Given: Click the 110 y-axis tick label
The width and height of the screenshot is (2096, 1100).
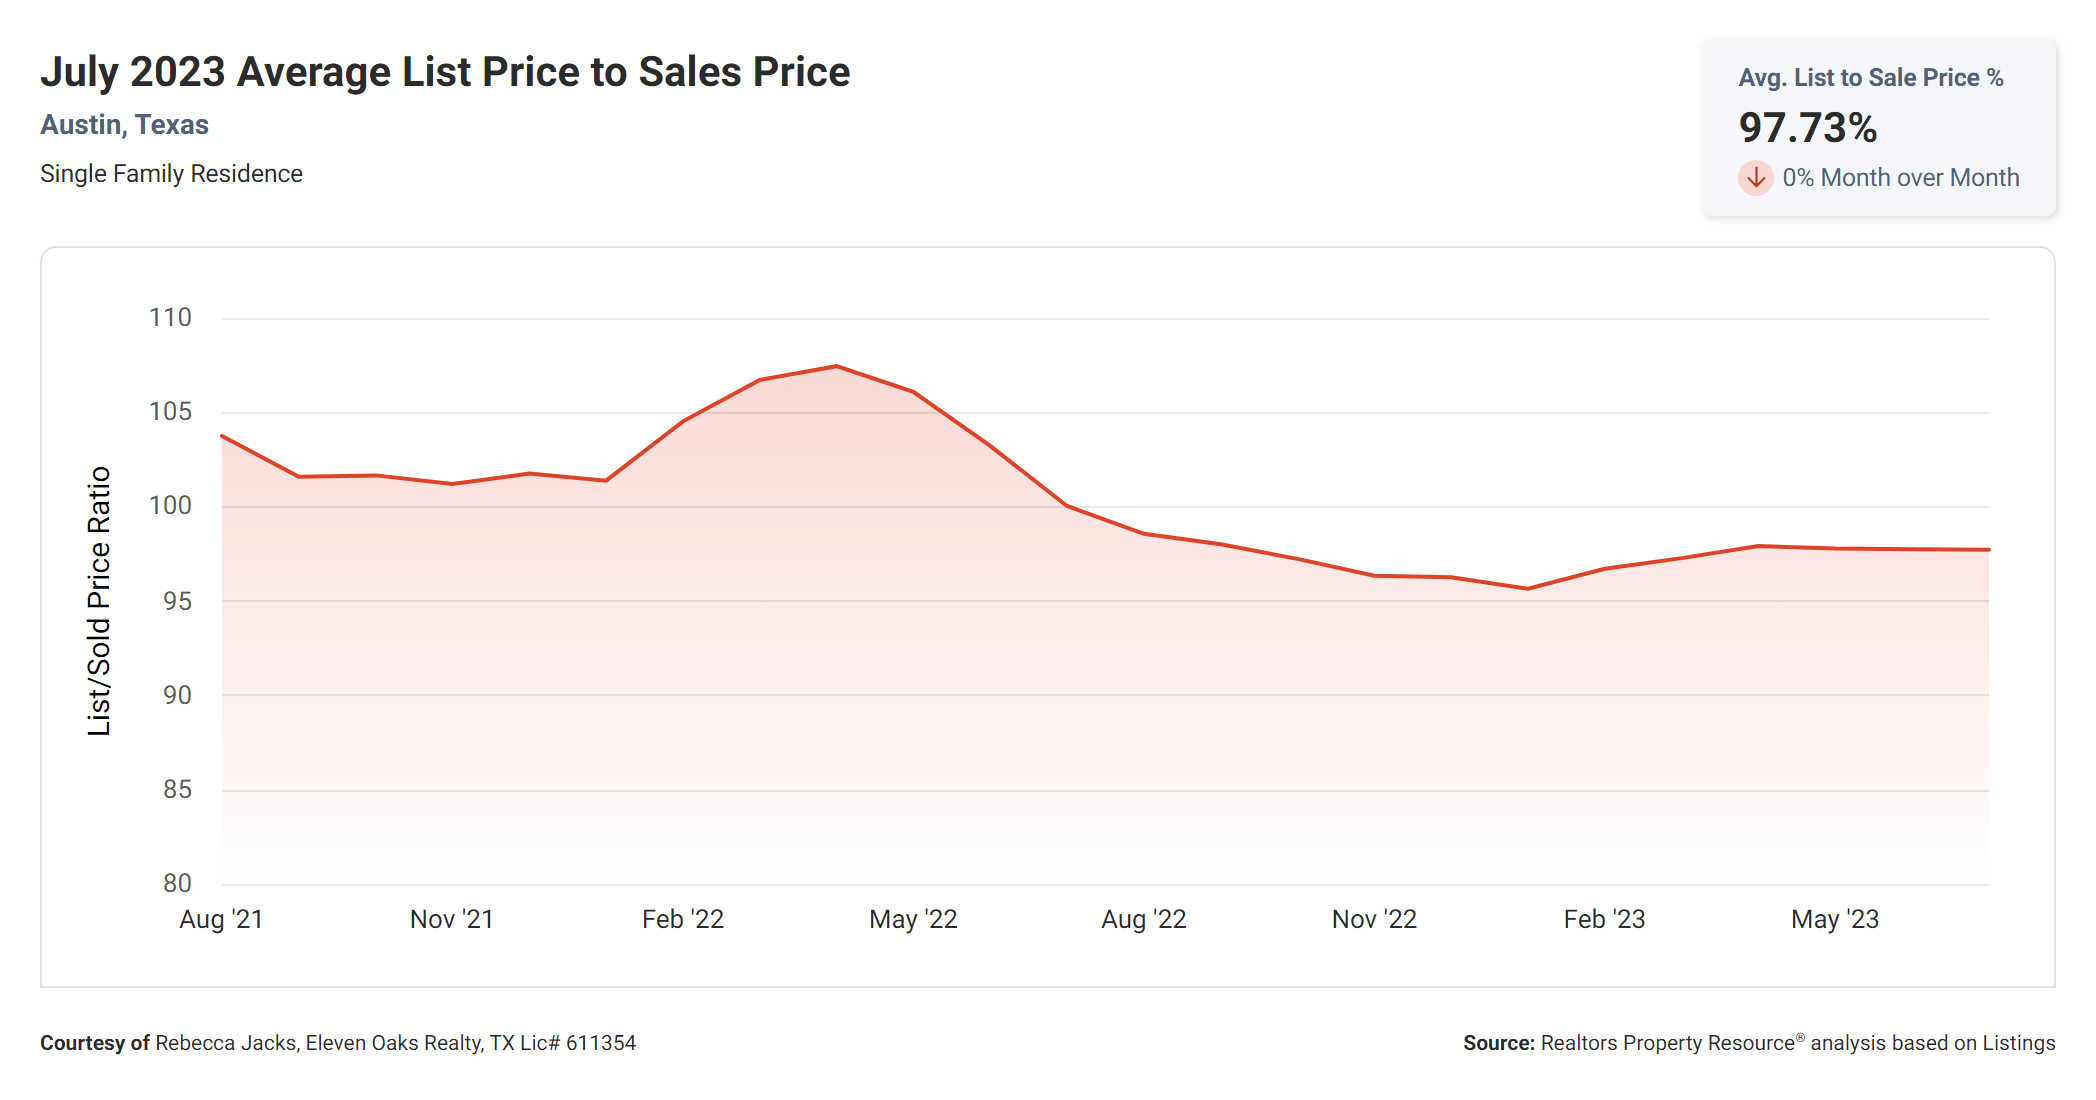Looking at the screenshot, I should [170, 318].
